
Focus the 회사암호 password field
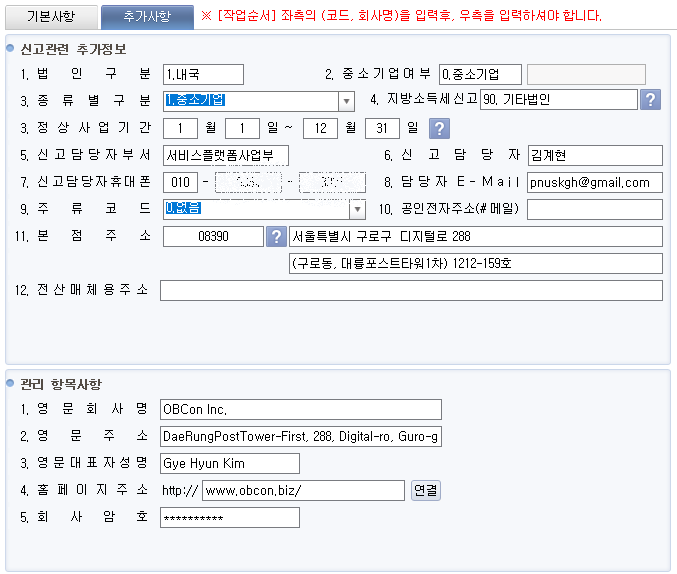(x=229, y=517)
